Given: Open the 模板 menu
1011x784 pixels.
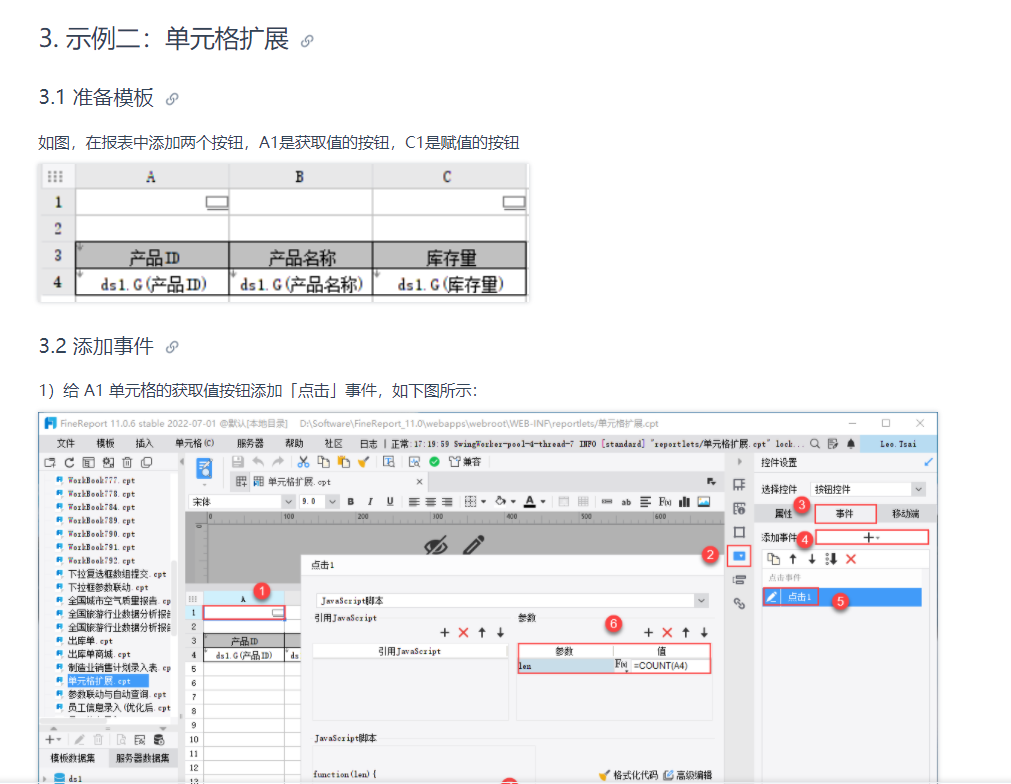Looking at the screenshot, I should [105, 444].
